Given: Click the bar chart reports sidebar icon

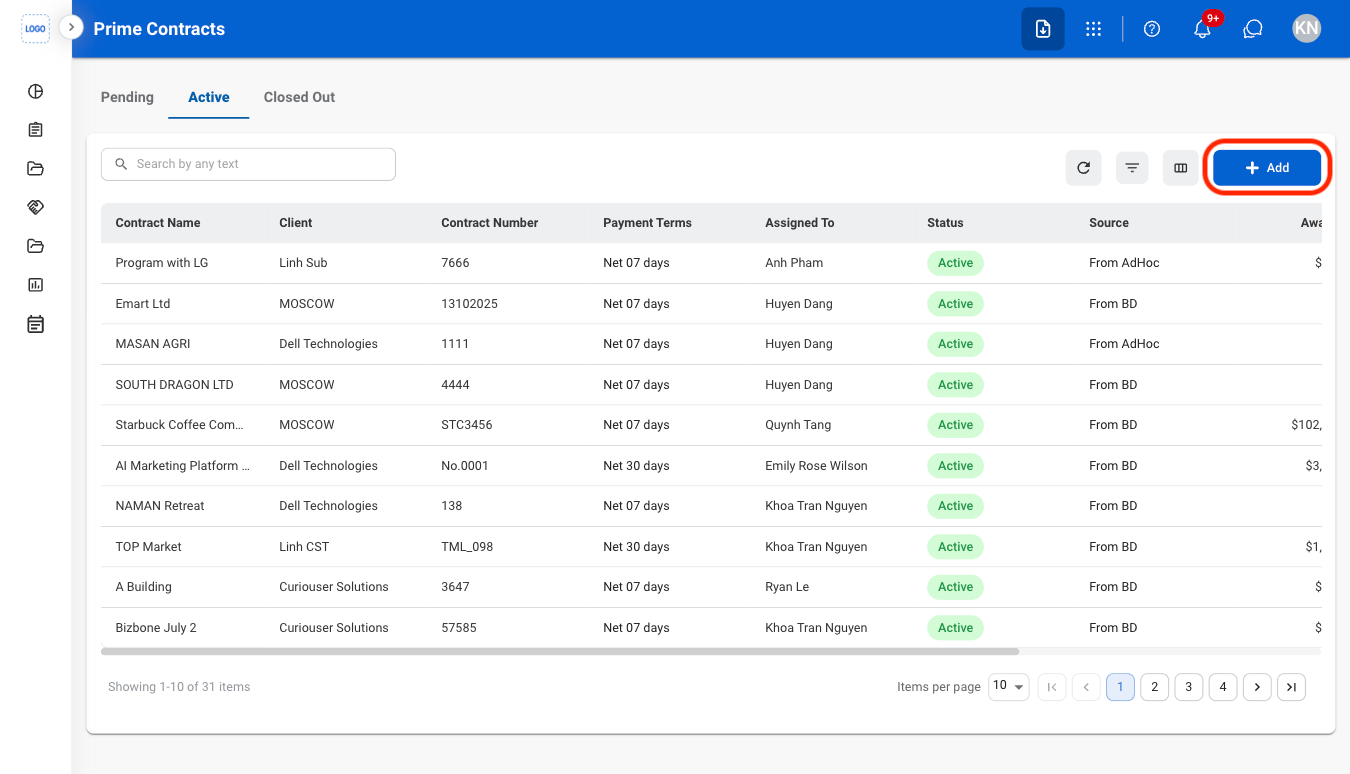Looking at the screenshot, I should [35, 285].
